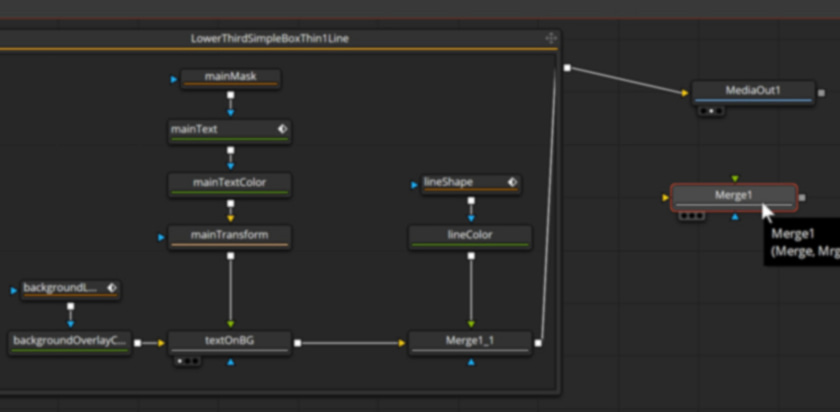Click output square below mainTransform node
This screenshot has width=840, height=412.
[x=230, y=256]
